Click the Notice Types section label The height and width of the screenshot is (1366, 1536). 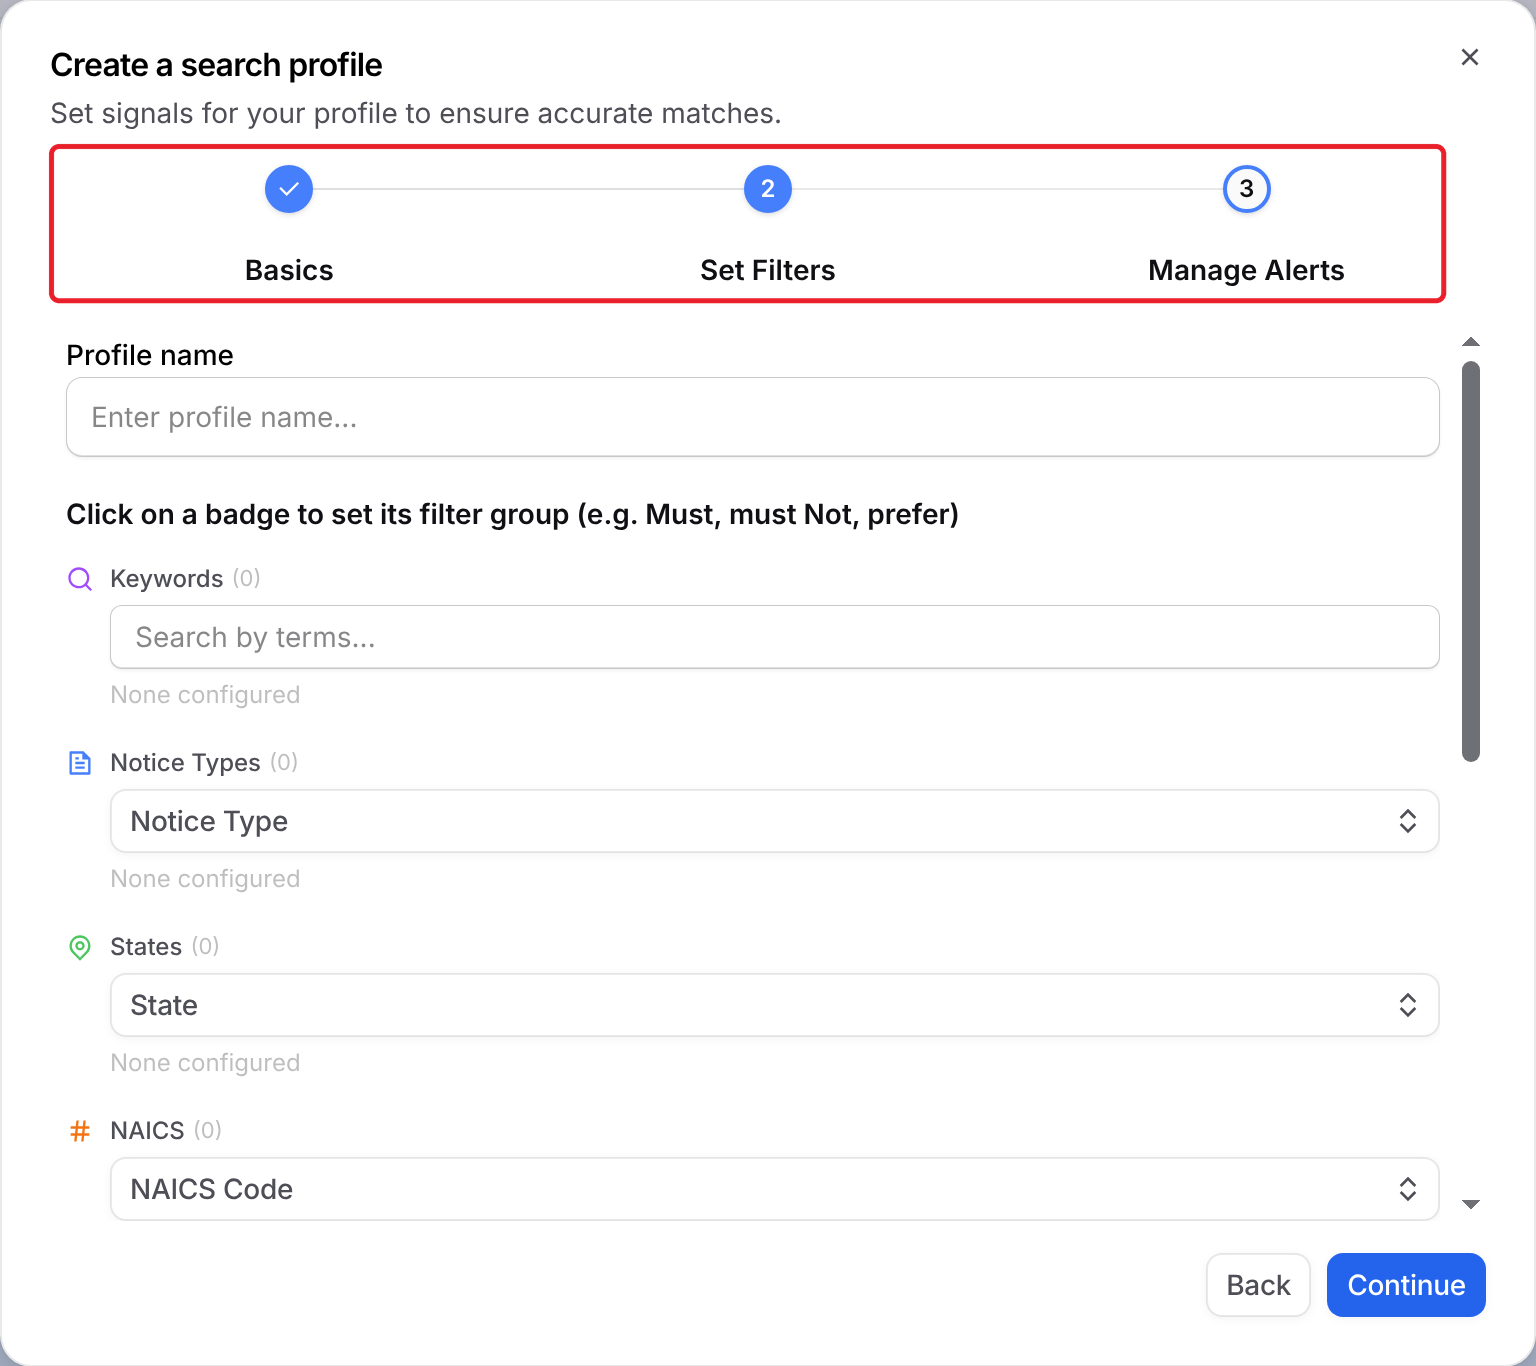click(185, 763)
